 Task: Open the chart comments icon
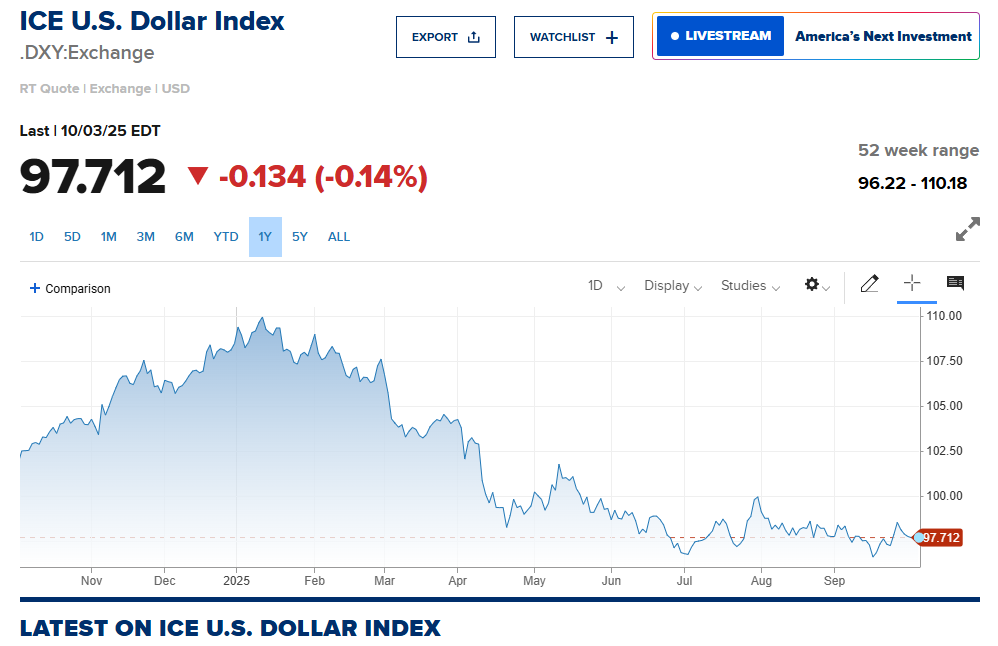tap(955, 284)
